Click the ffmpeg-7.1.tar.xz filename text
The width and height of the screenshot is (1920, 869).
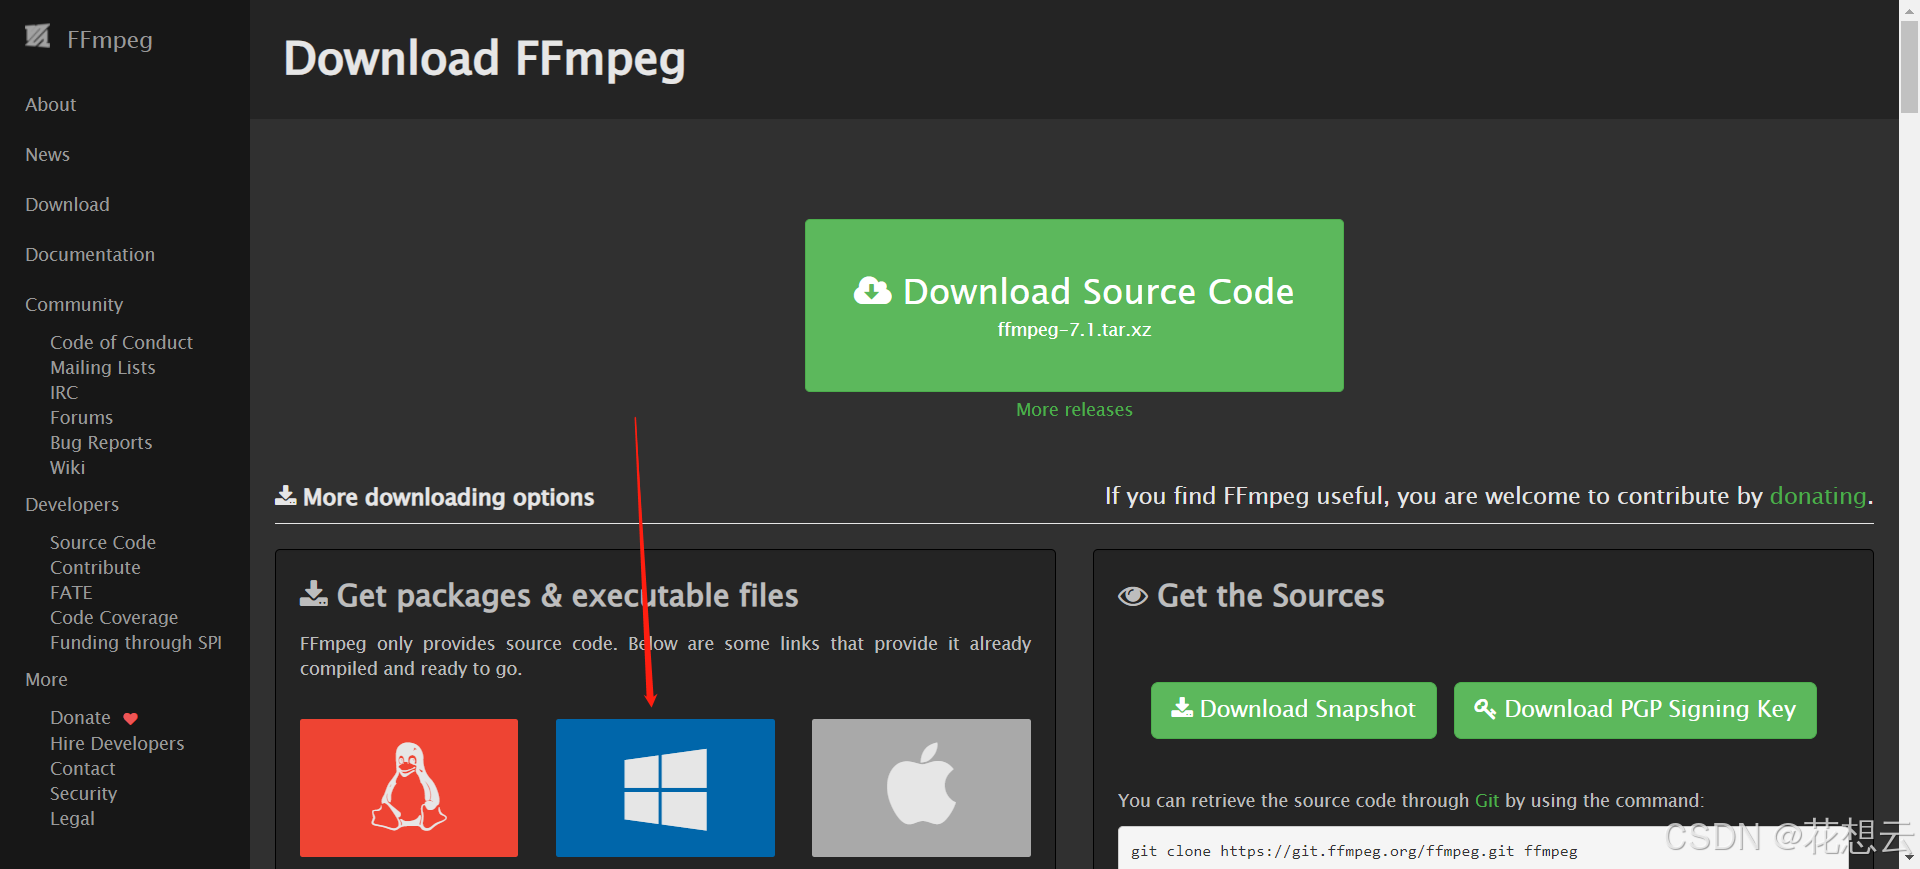coord(1074,330)
